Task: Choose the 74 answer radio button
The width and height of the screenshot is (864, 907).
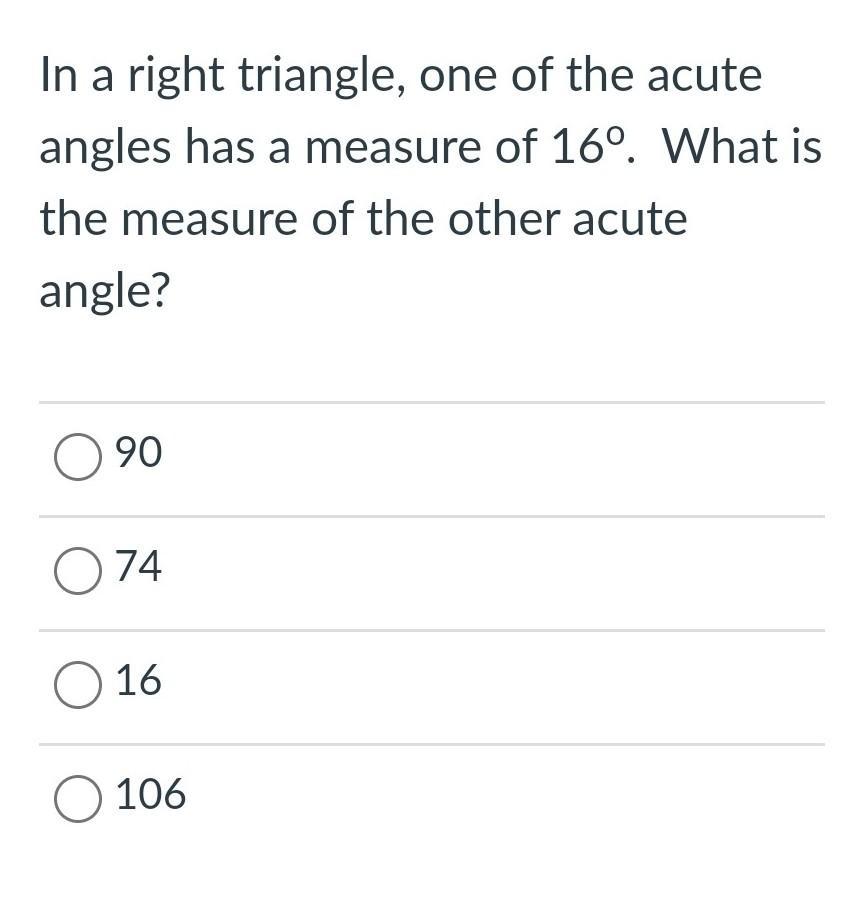Action: 78,571
